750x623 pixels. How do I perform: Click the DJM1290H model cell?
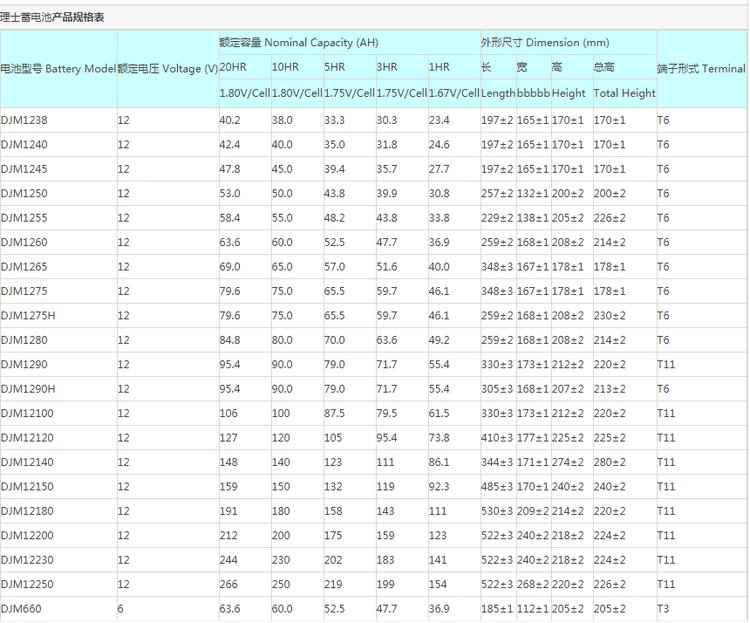[28, 388]
